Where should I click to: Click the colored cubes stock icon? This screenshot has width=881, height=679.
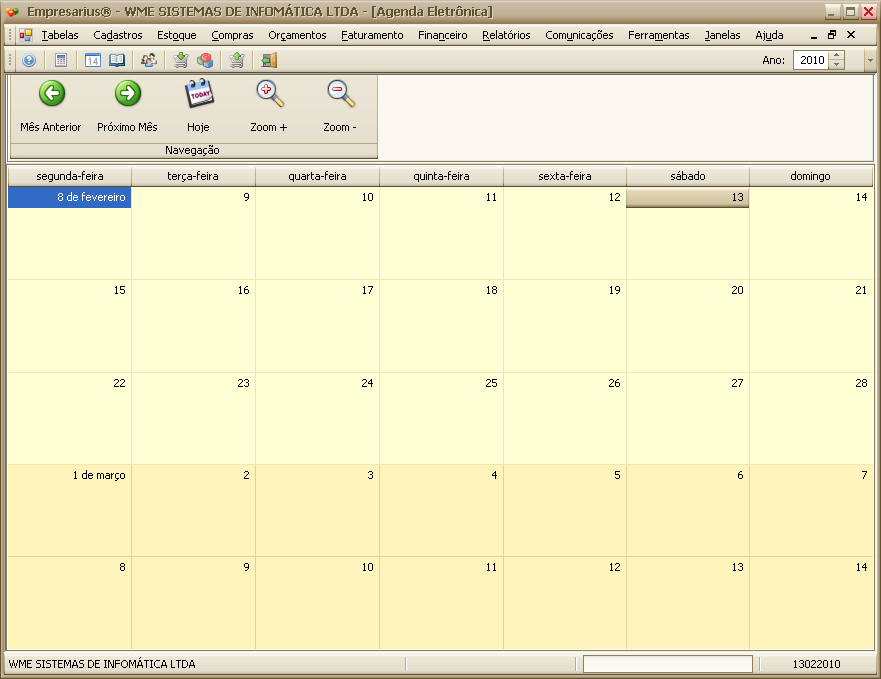click(x=205, y=60)
